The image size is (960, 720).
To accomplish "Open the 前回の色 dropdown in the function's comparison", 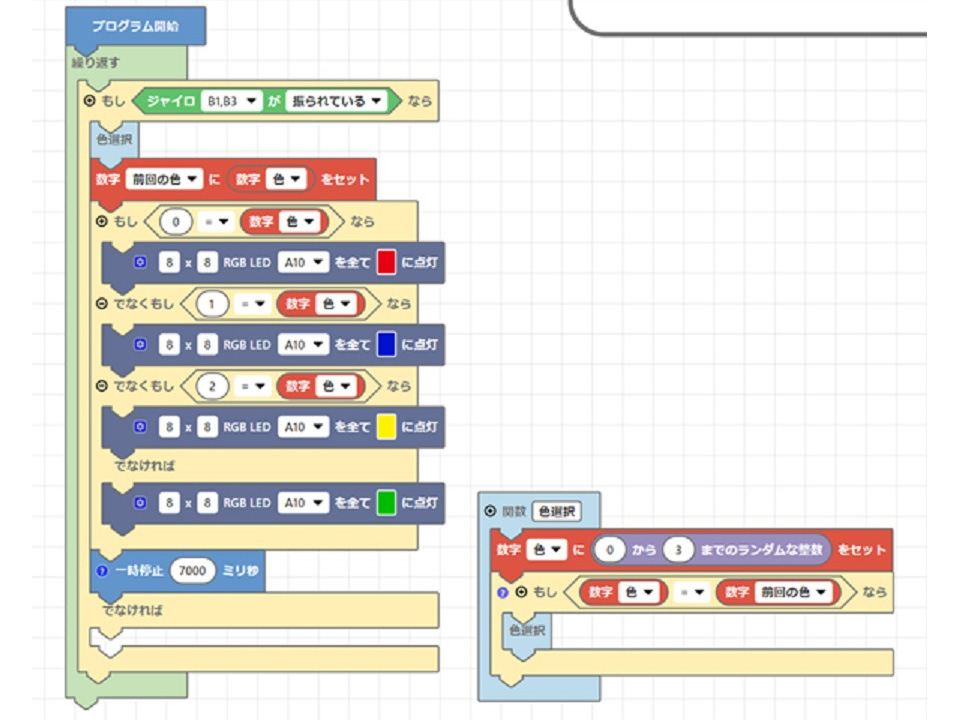I will pos(793,592).
